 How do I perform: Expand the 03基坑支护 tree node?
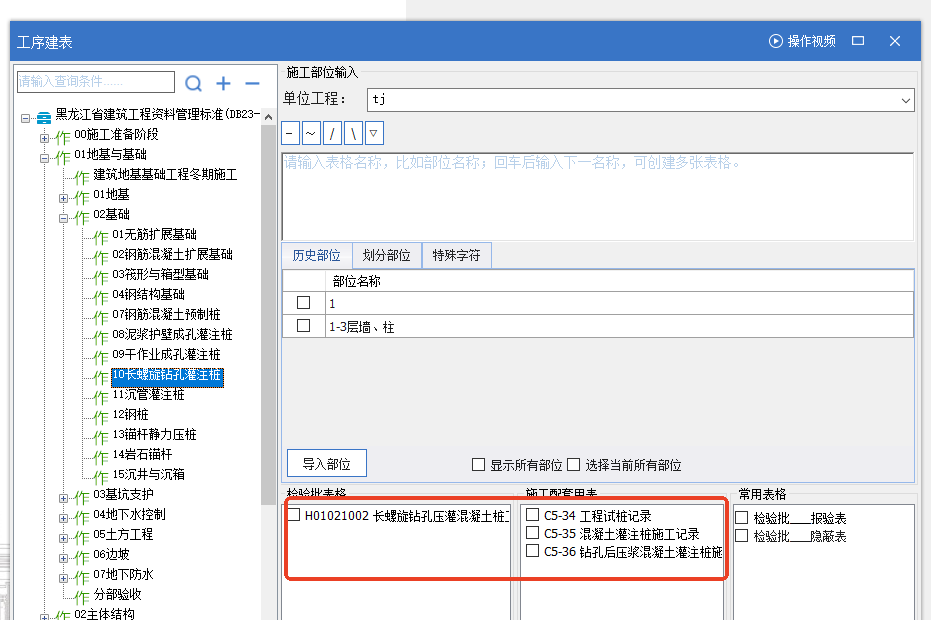(x=65, y=496)
